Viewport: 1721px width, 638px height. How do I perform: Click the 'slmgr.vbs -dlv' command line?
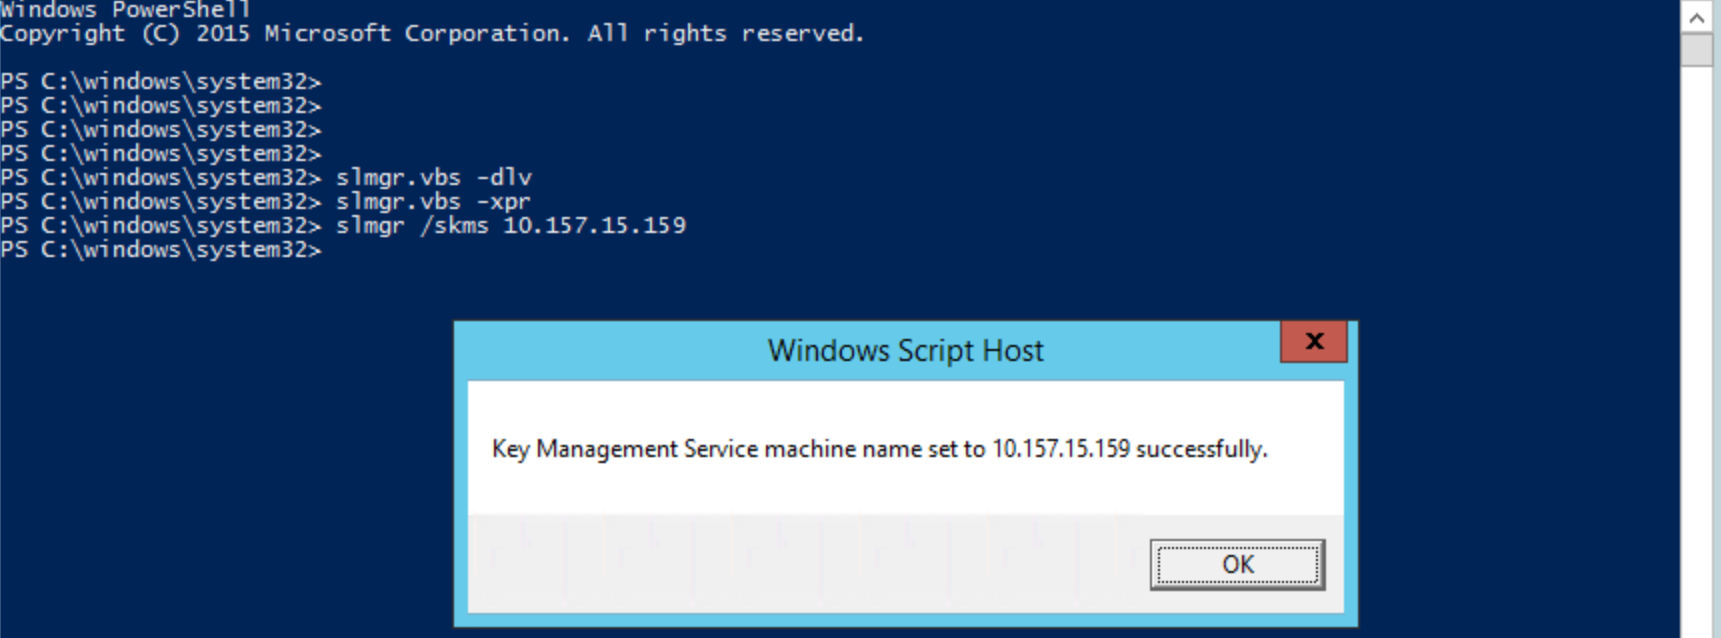point(266,178)
